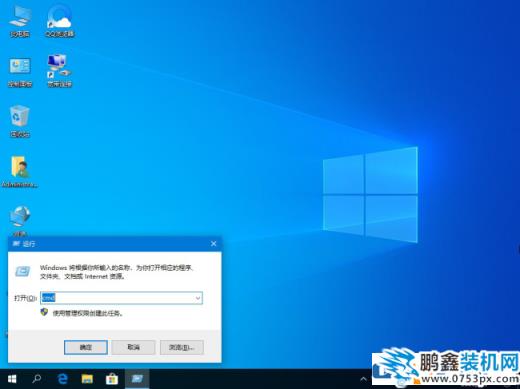
Task: Select the Administrator user folder icon
Action: pyautogui.click(x=20, y=171)
